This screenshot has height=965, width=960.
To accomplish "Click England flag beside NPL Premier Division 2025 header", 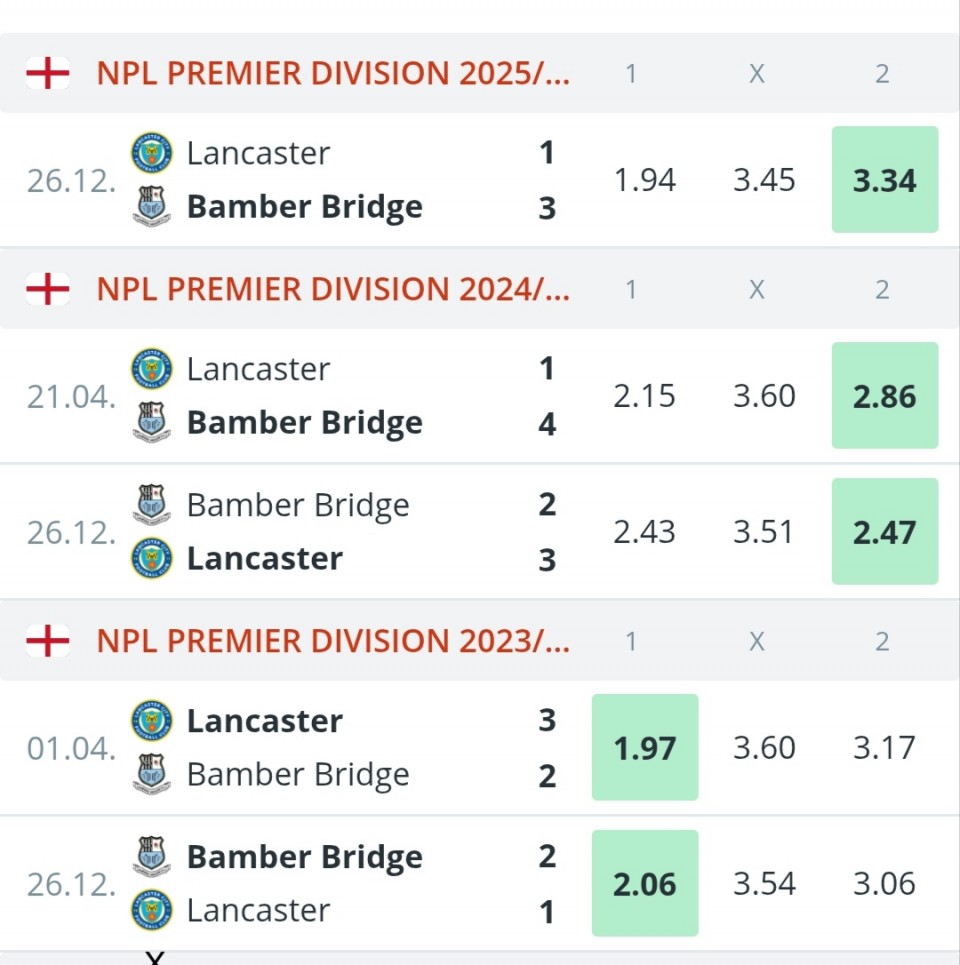I will click(47, 73).
